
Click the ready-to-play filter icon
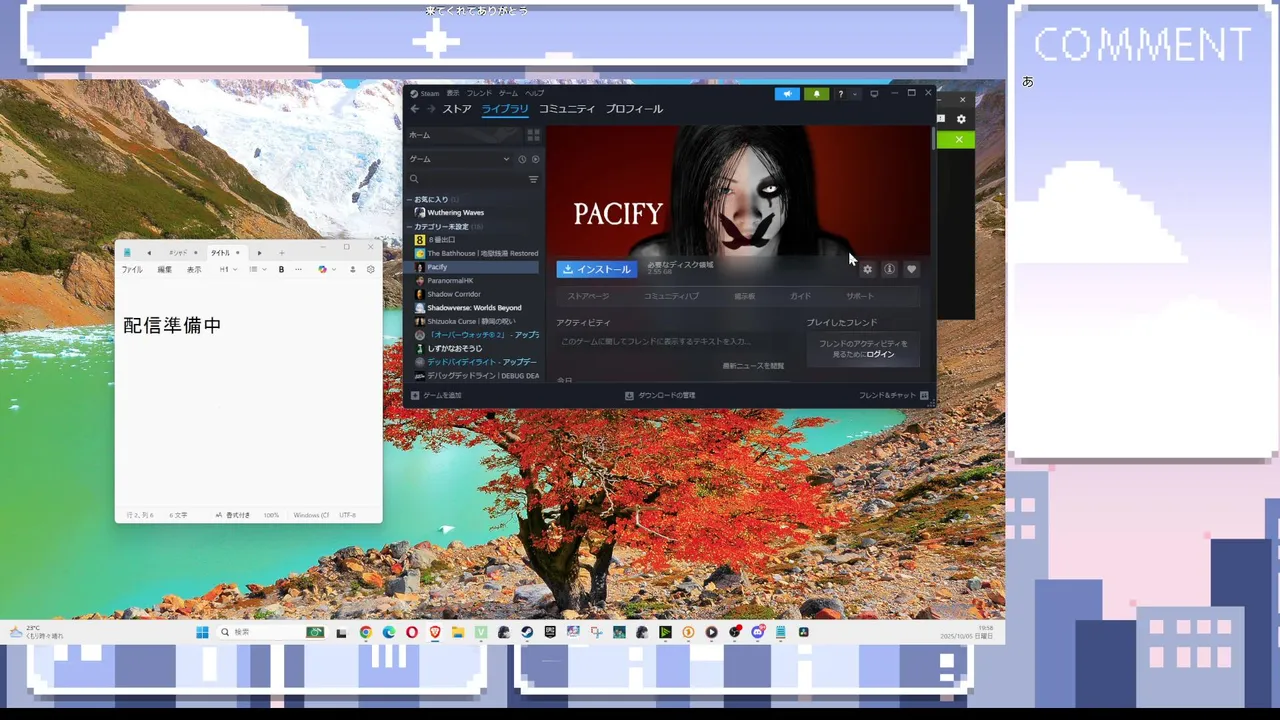click(535, 159)
